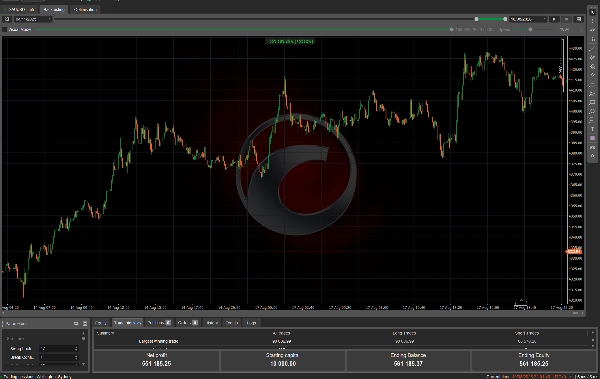Click the start handle of date range slider
This screenshot has width=600, height=379.
coord(476,19)
